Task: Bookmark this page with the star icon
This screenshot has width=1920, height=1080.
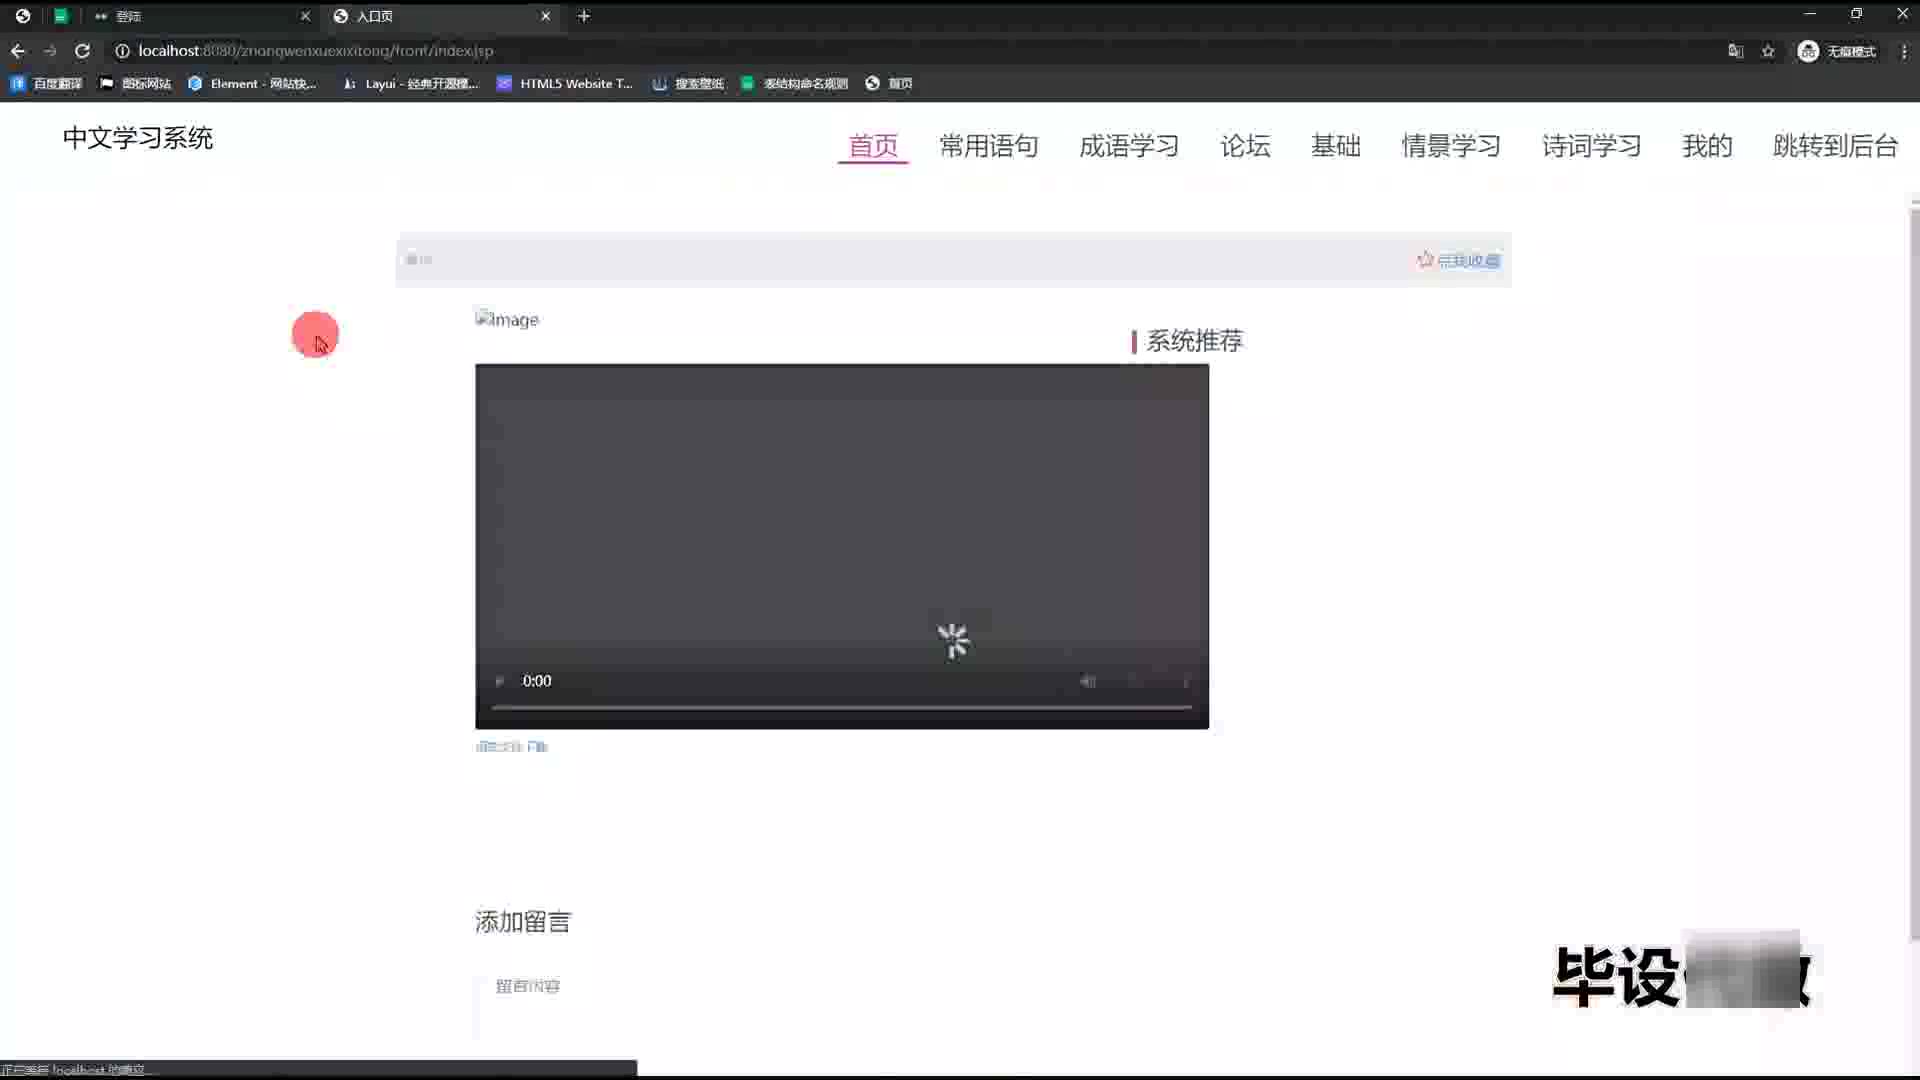Action: point(1768,51)
